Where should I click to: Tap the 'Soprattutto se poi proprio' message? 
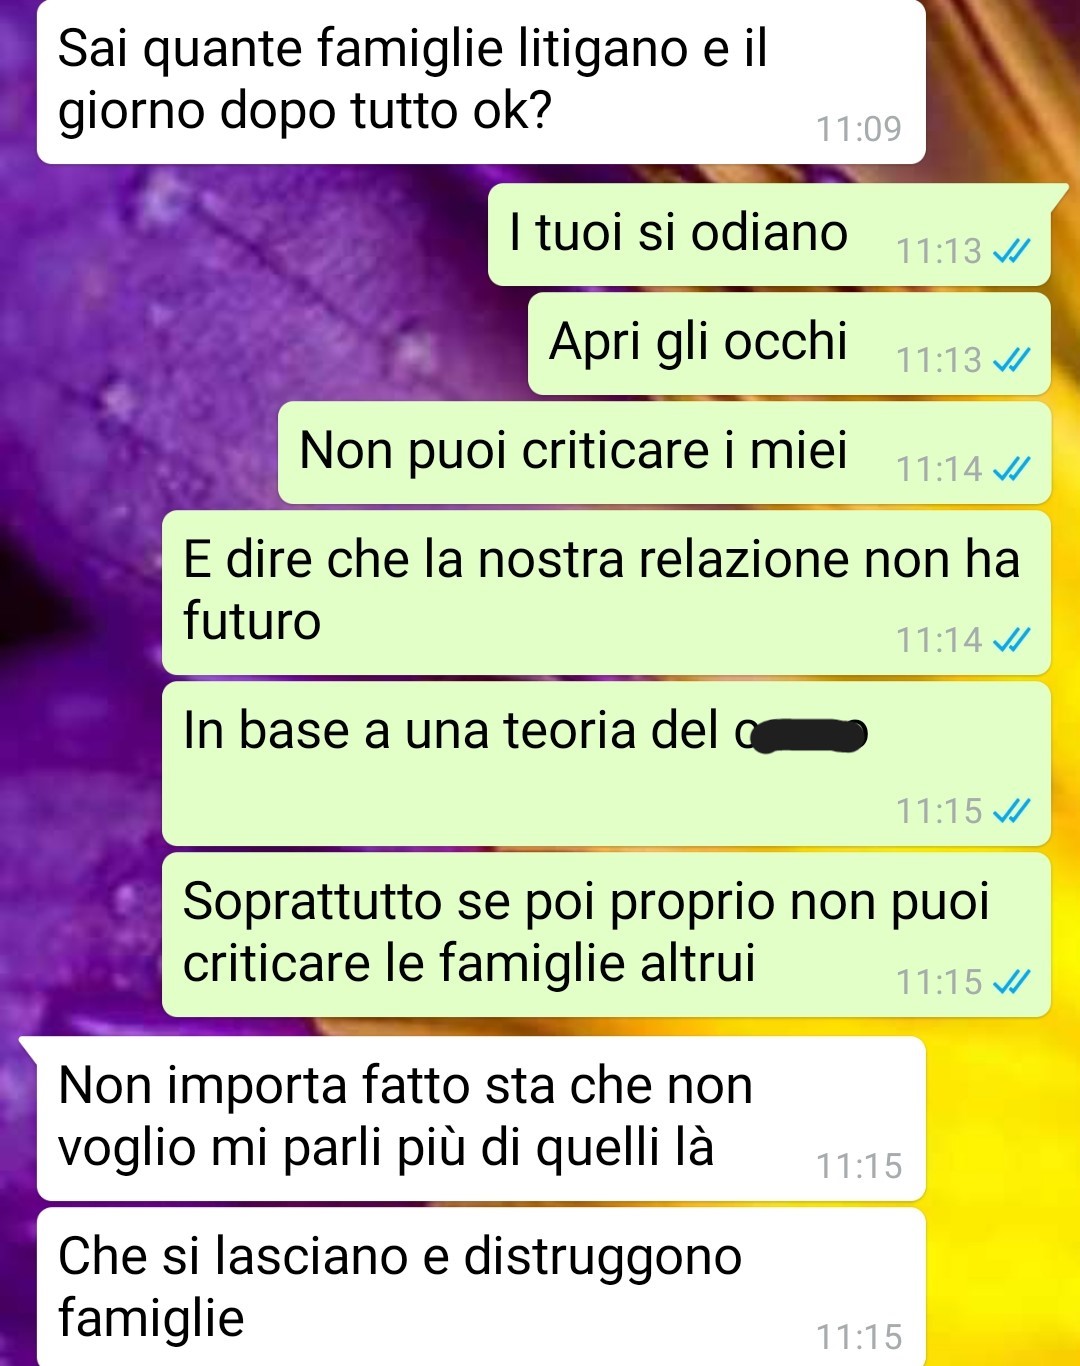point(606,934)
